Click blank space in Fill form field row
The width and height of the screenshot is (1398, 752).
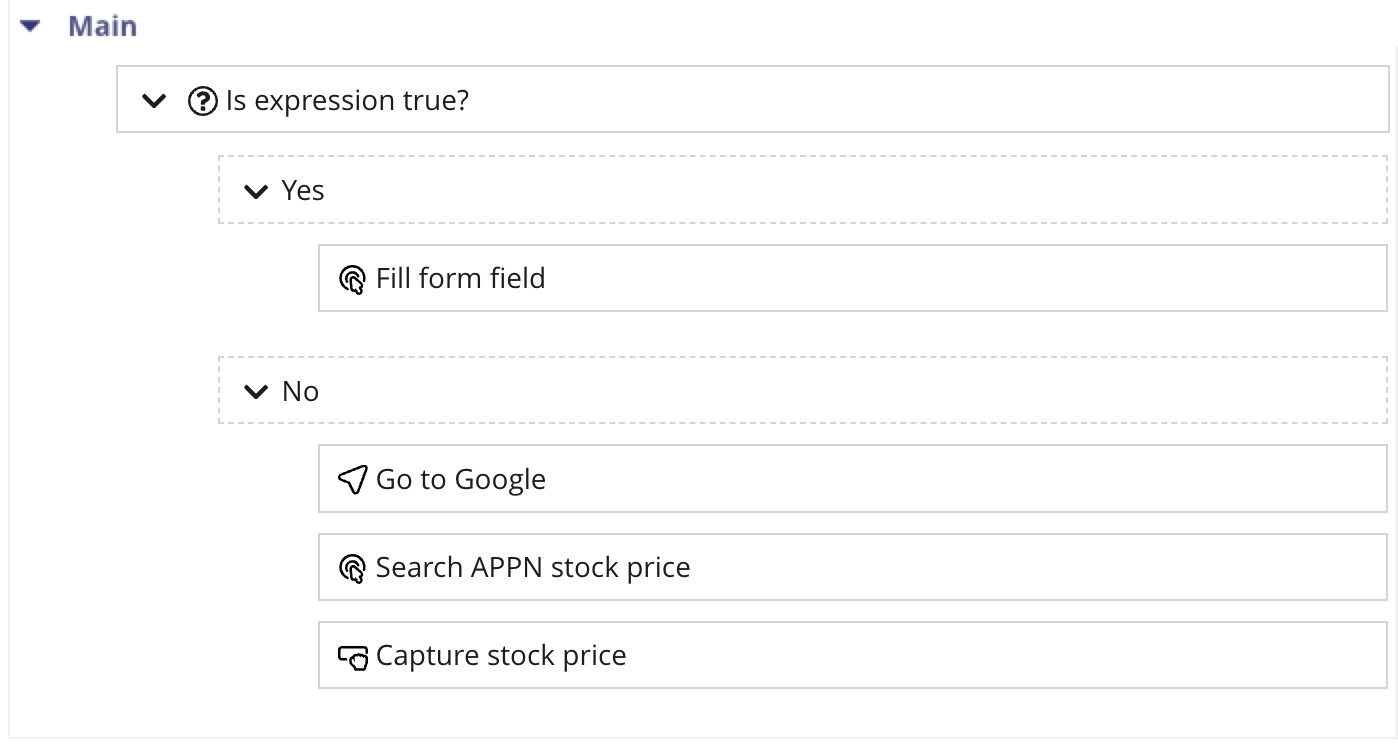click(950, 278)
